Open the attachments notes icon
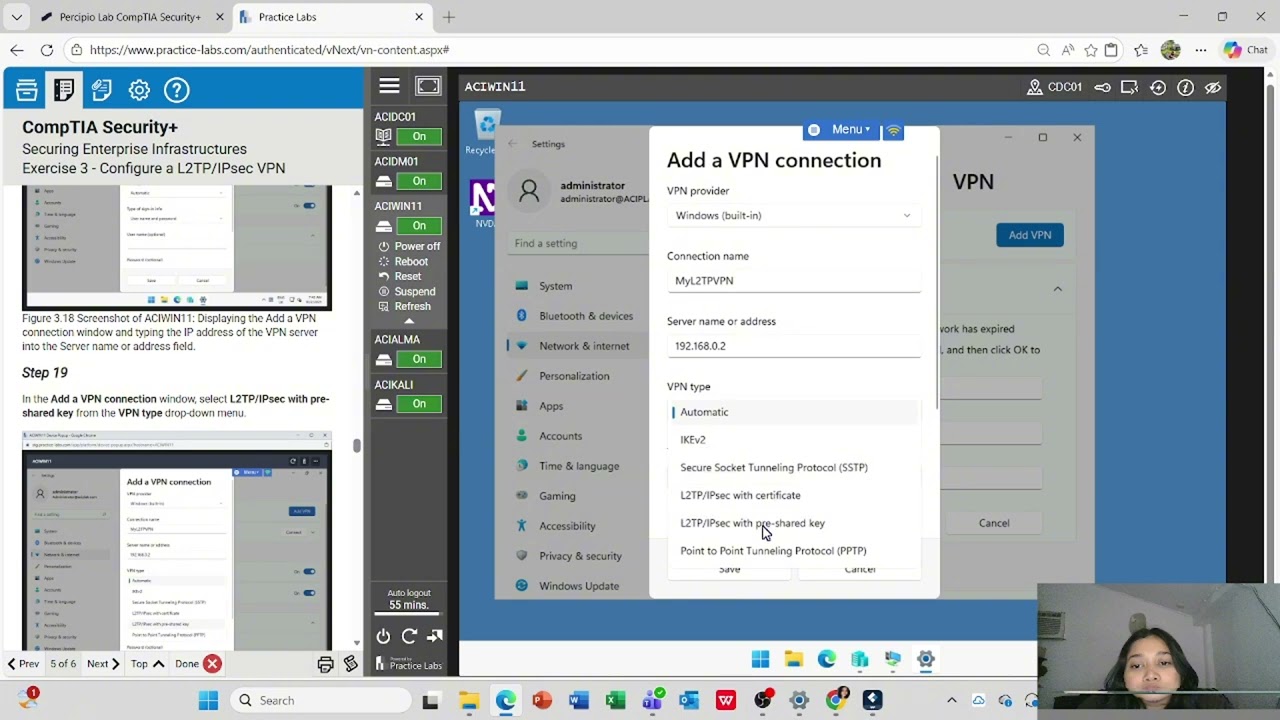The width and height of the screenshot is (1280, 720). coord(101,90)
